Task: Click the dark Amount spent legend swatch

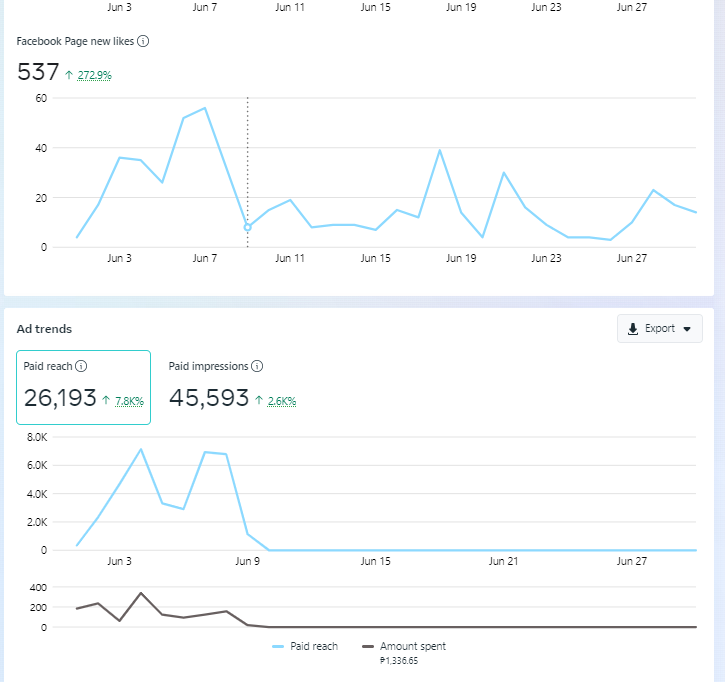Action: [x=368, y=647]
